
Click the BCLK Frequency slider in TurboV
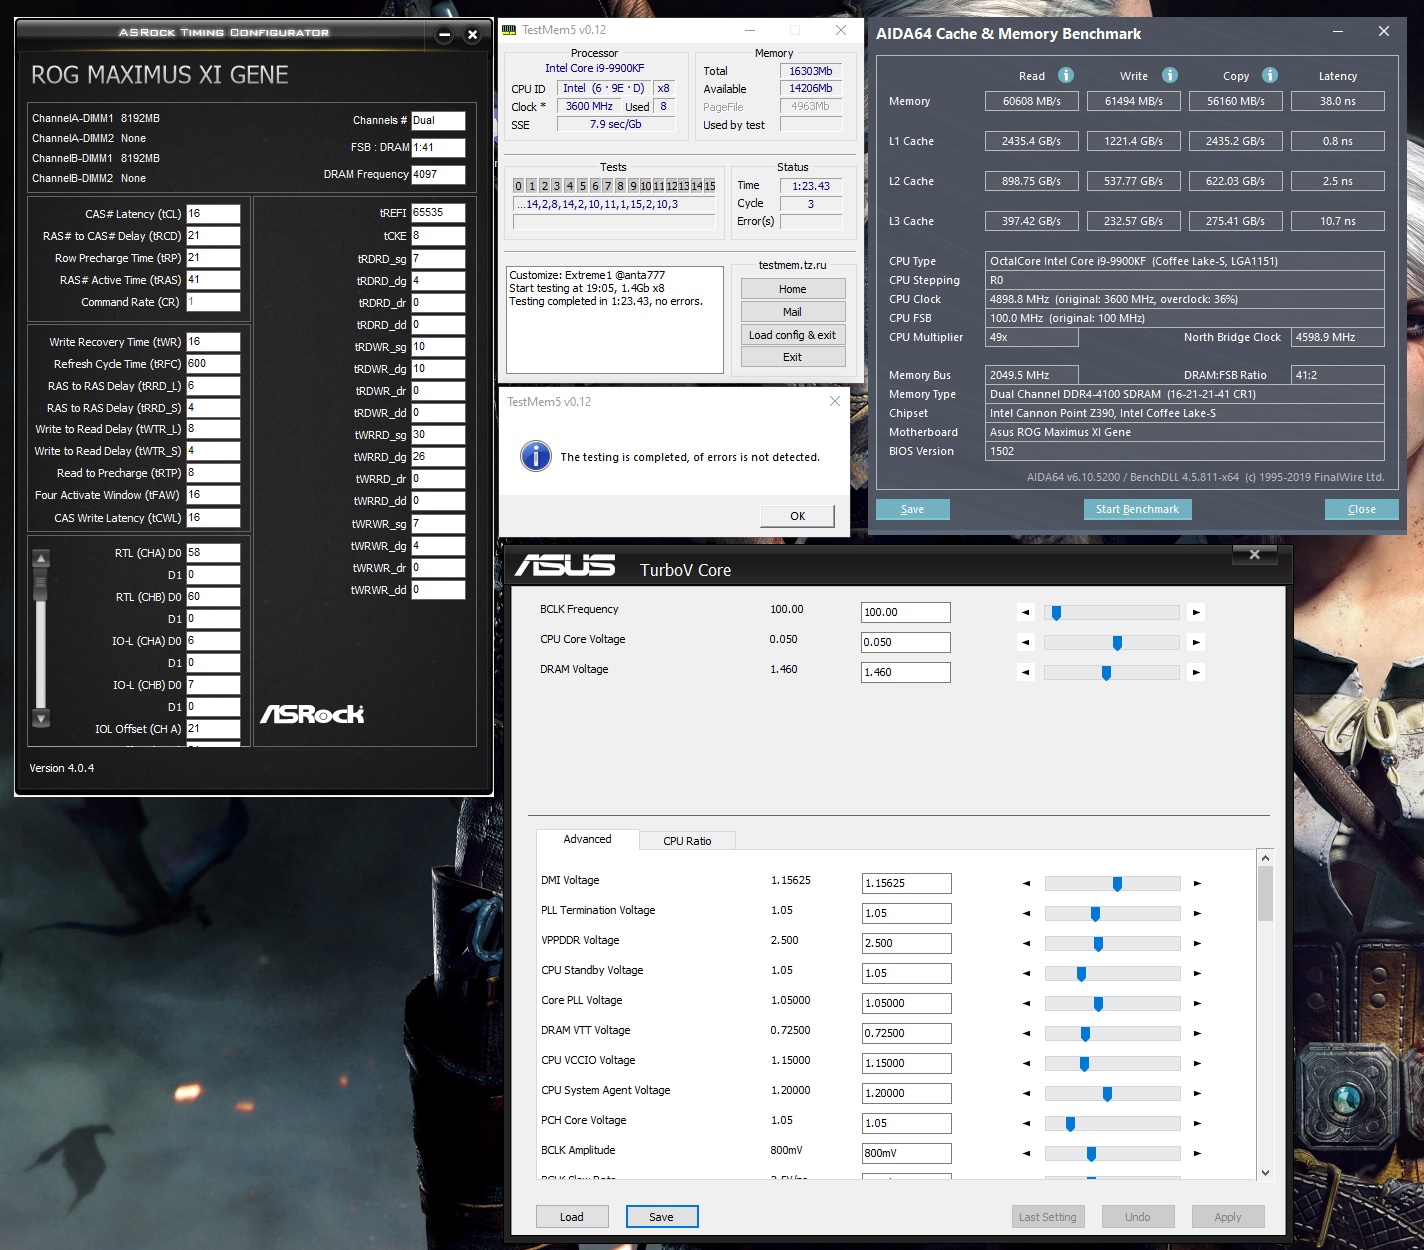coord(1111,612)
